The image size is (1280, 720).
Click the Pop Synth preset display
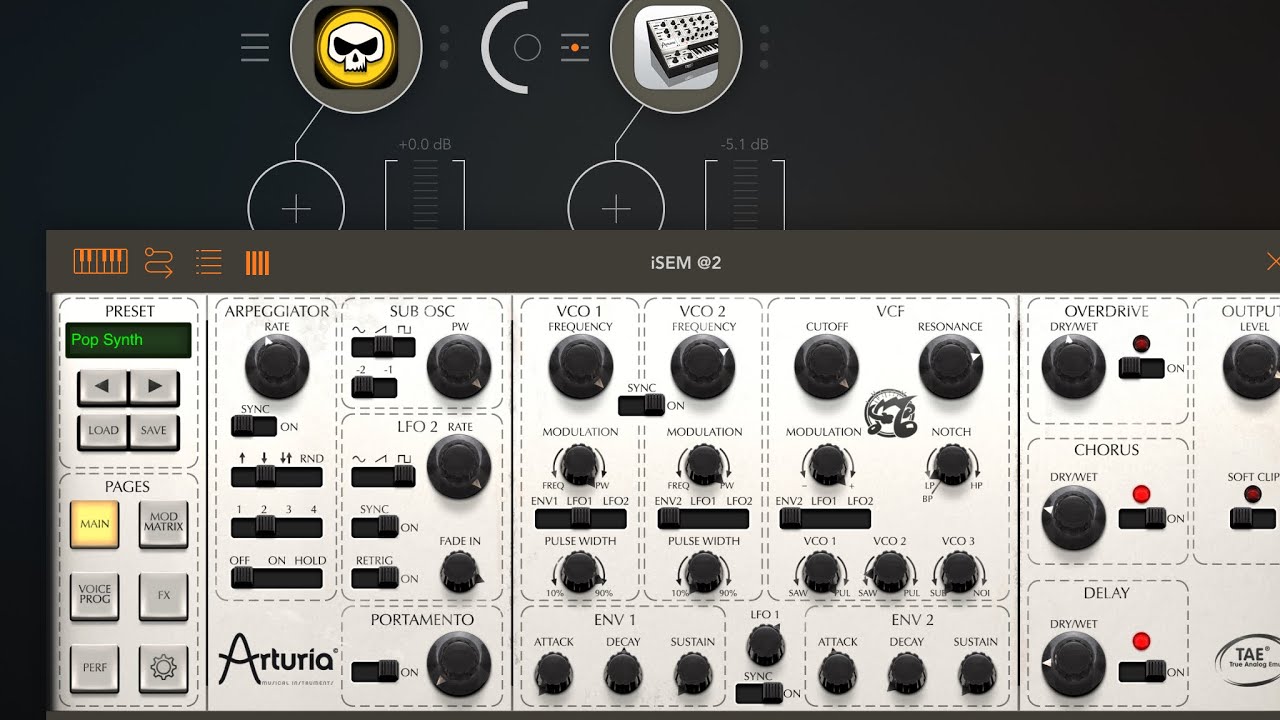pos(128,340)
